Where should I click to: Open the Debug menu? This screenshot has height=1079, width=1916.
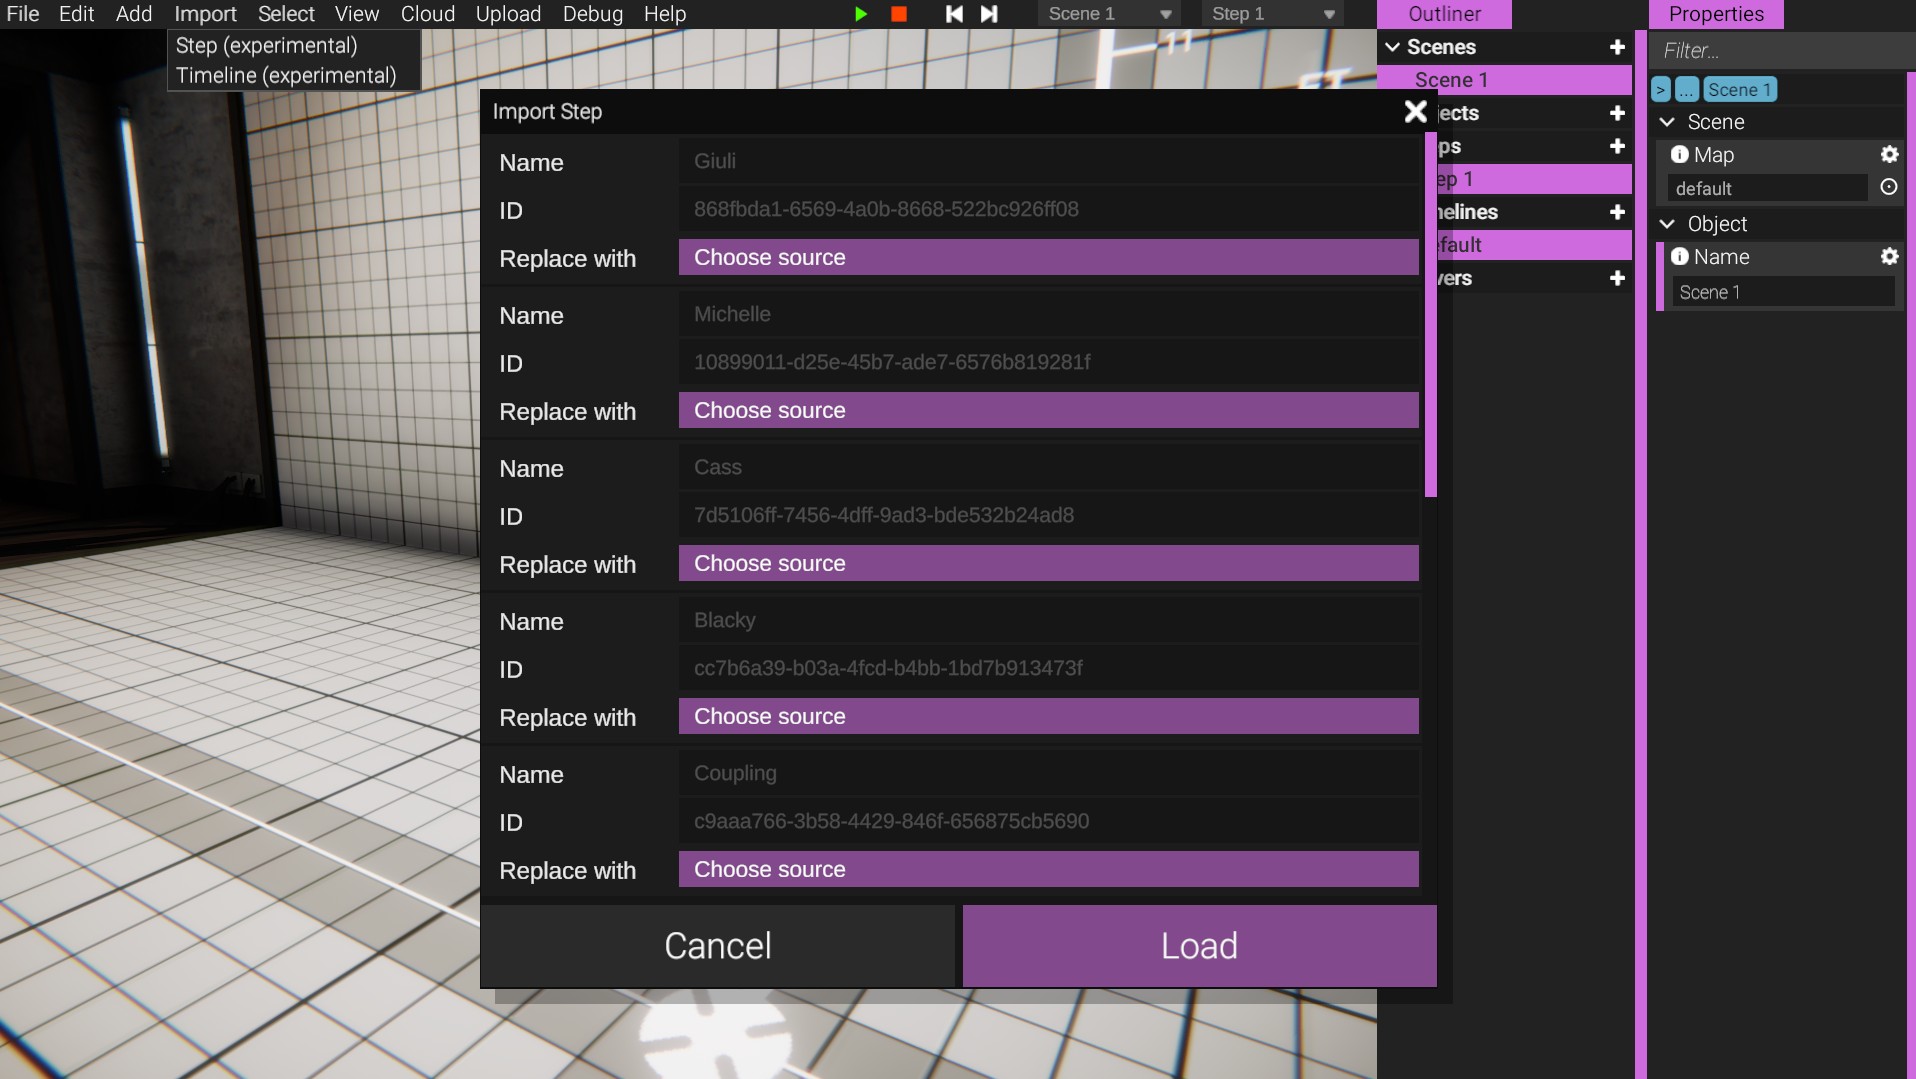pyautogui.click(x=592, y=14)
